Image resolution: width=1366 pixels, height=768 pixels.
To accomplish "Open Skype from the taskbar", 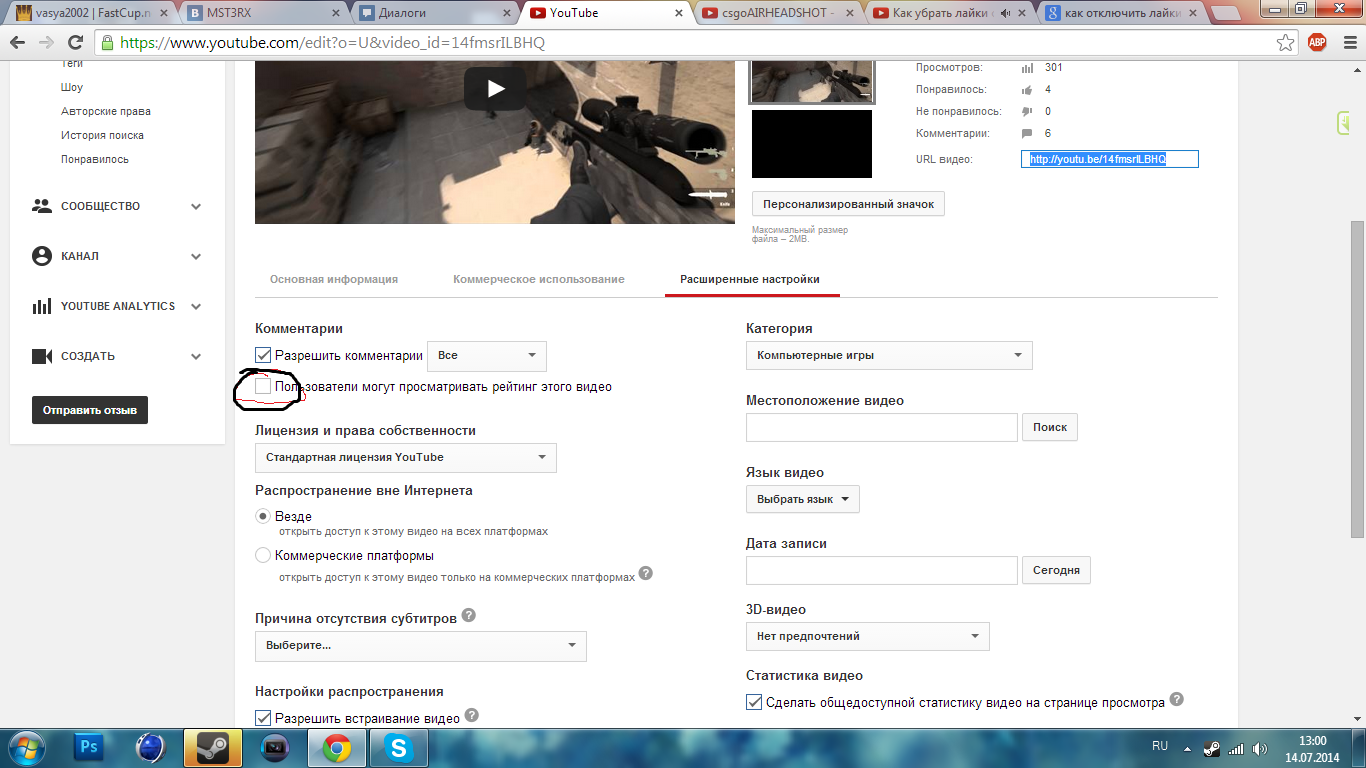I will point(399,747).
